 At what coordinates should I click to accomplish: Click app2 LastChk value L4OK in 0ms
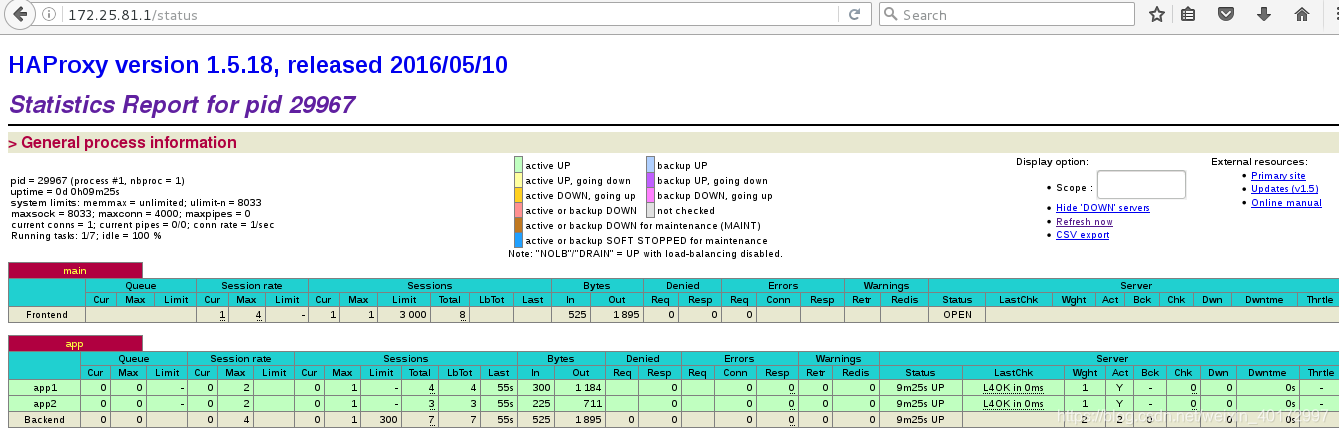coord(1013,403)
